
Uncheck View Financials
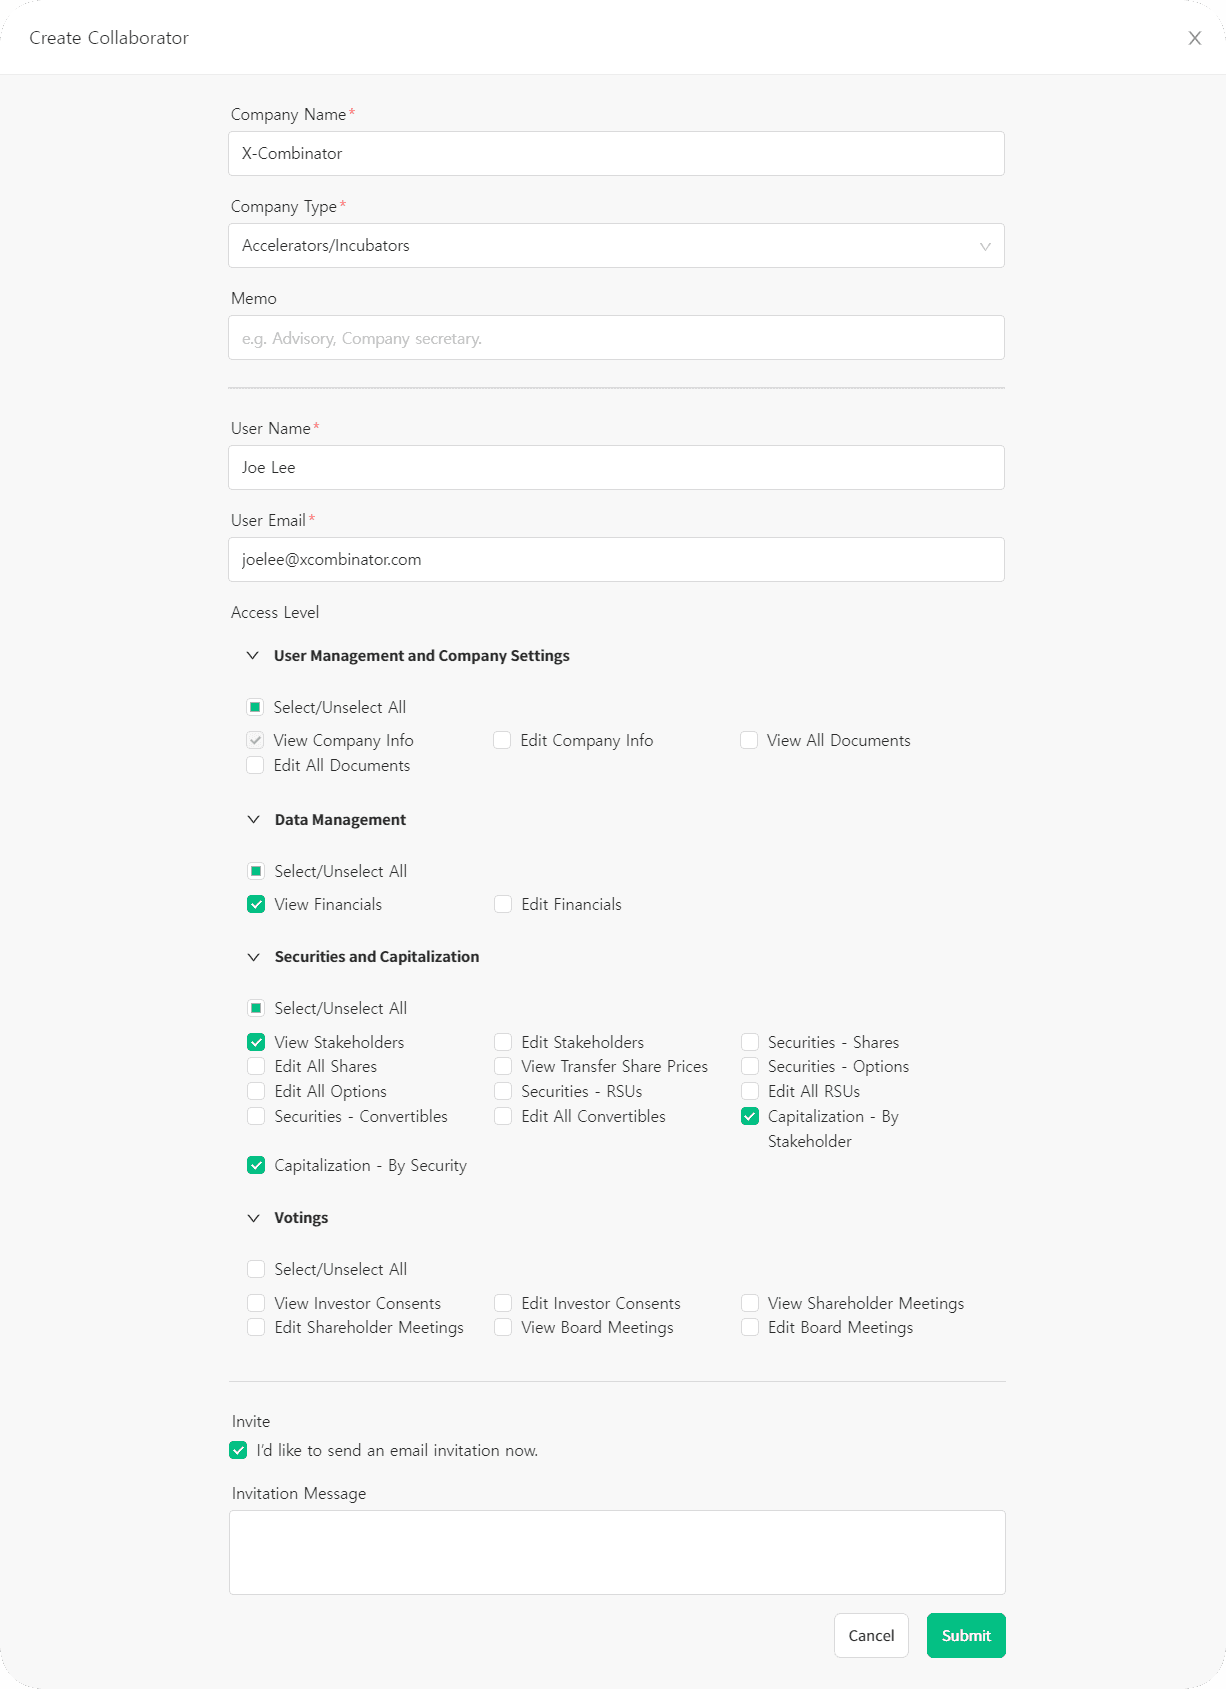pos(256,904)
